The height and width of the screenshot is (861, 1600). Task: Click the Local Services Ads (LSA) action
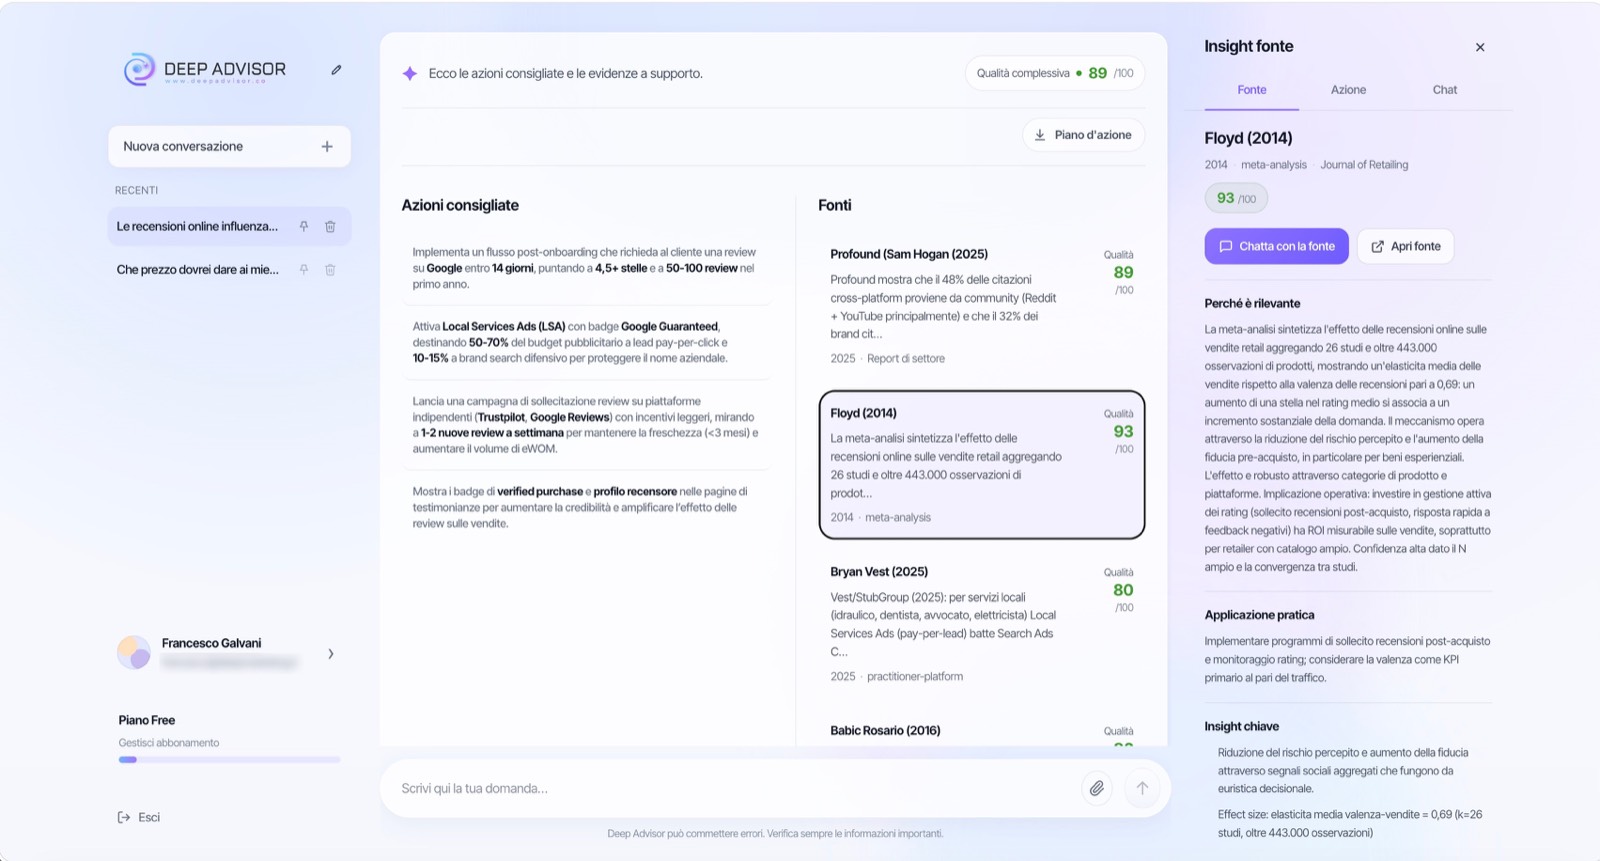[x=587, y=342]
